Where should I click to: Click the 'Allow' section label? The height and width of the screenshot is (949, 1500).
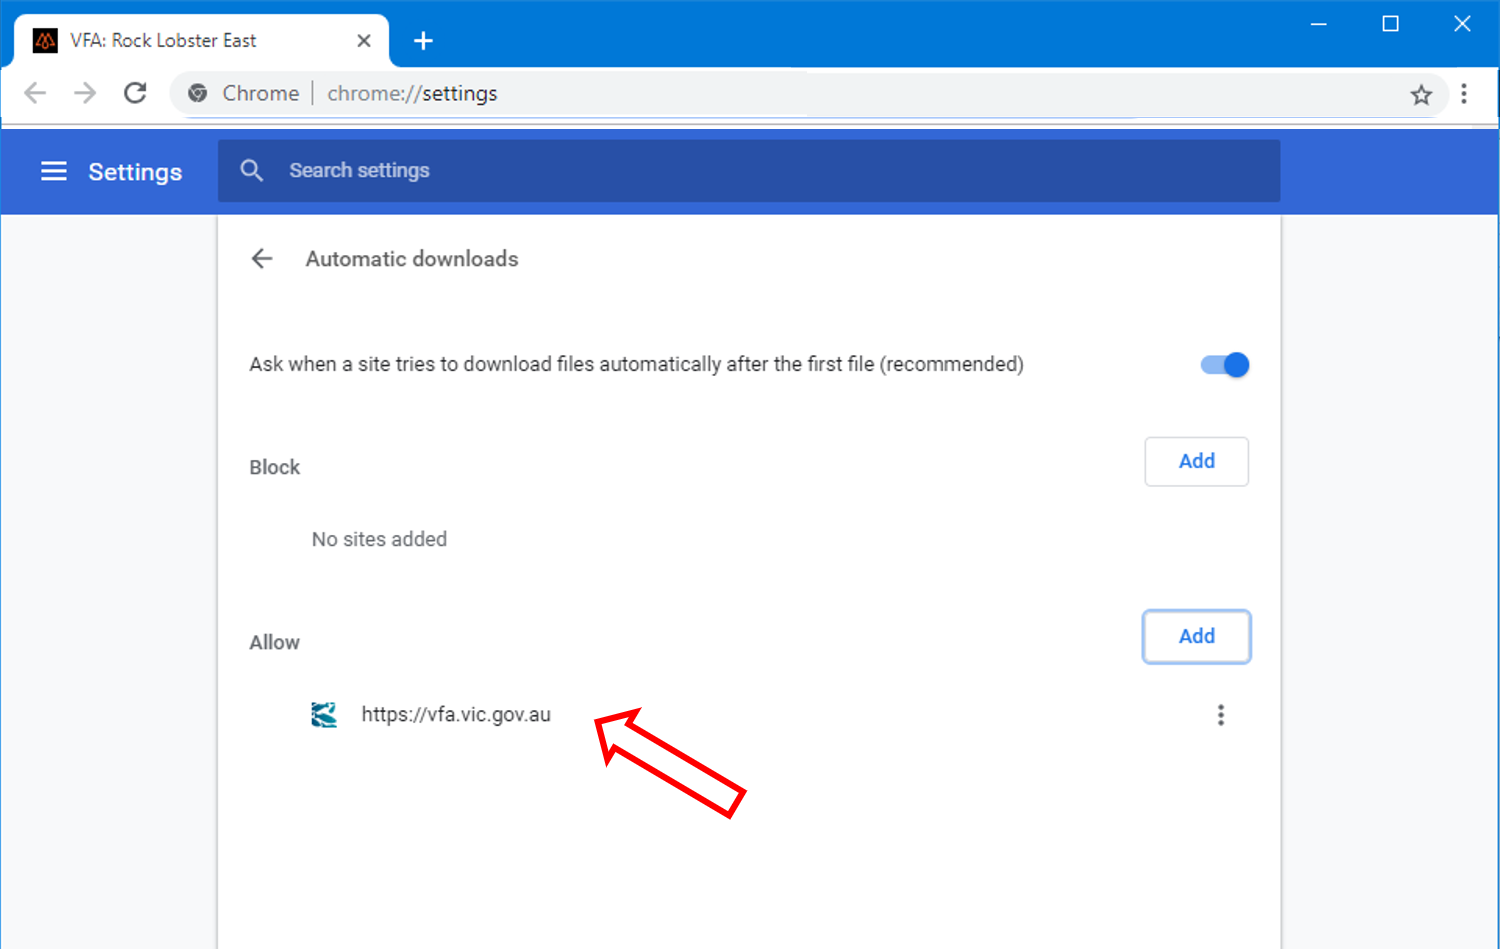(274, 643)
